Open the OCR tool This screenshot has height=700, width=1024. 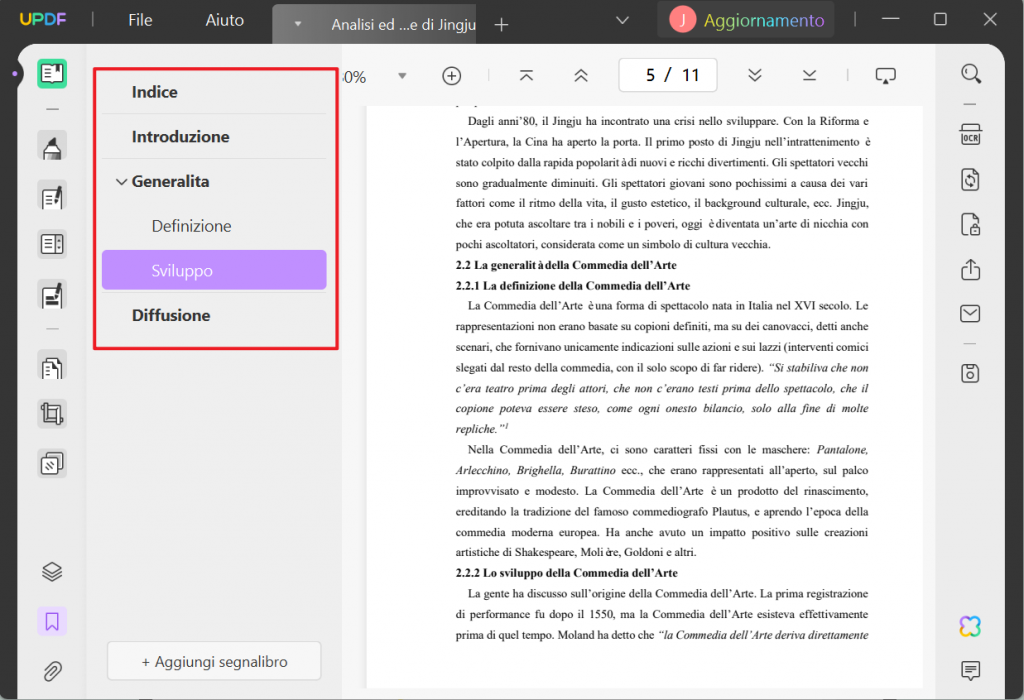coord(969,134)
